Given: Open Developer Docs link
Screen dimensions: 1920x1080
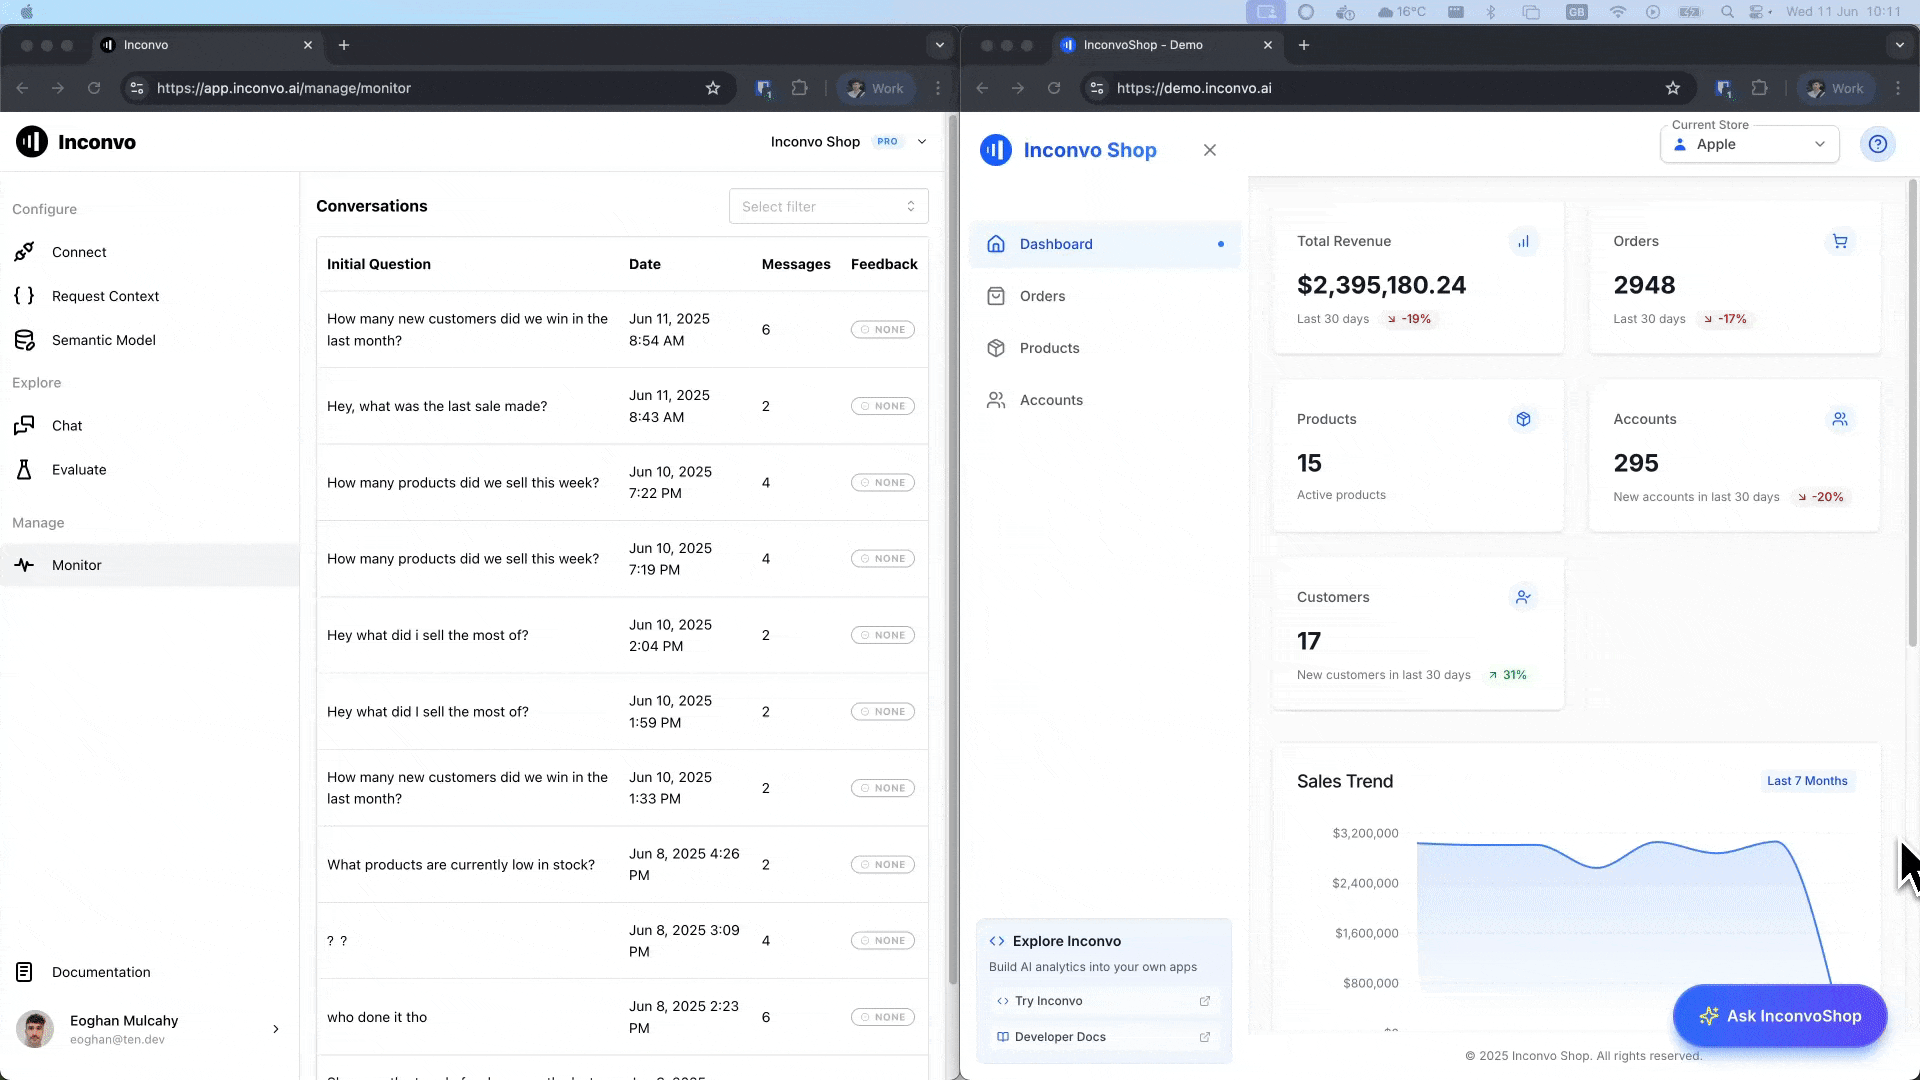Looking at the screenshot, I should pyautogui.click(x=1103, y=1037).
